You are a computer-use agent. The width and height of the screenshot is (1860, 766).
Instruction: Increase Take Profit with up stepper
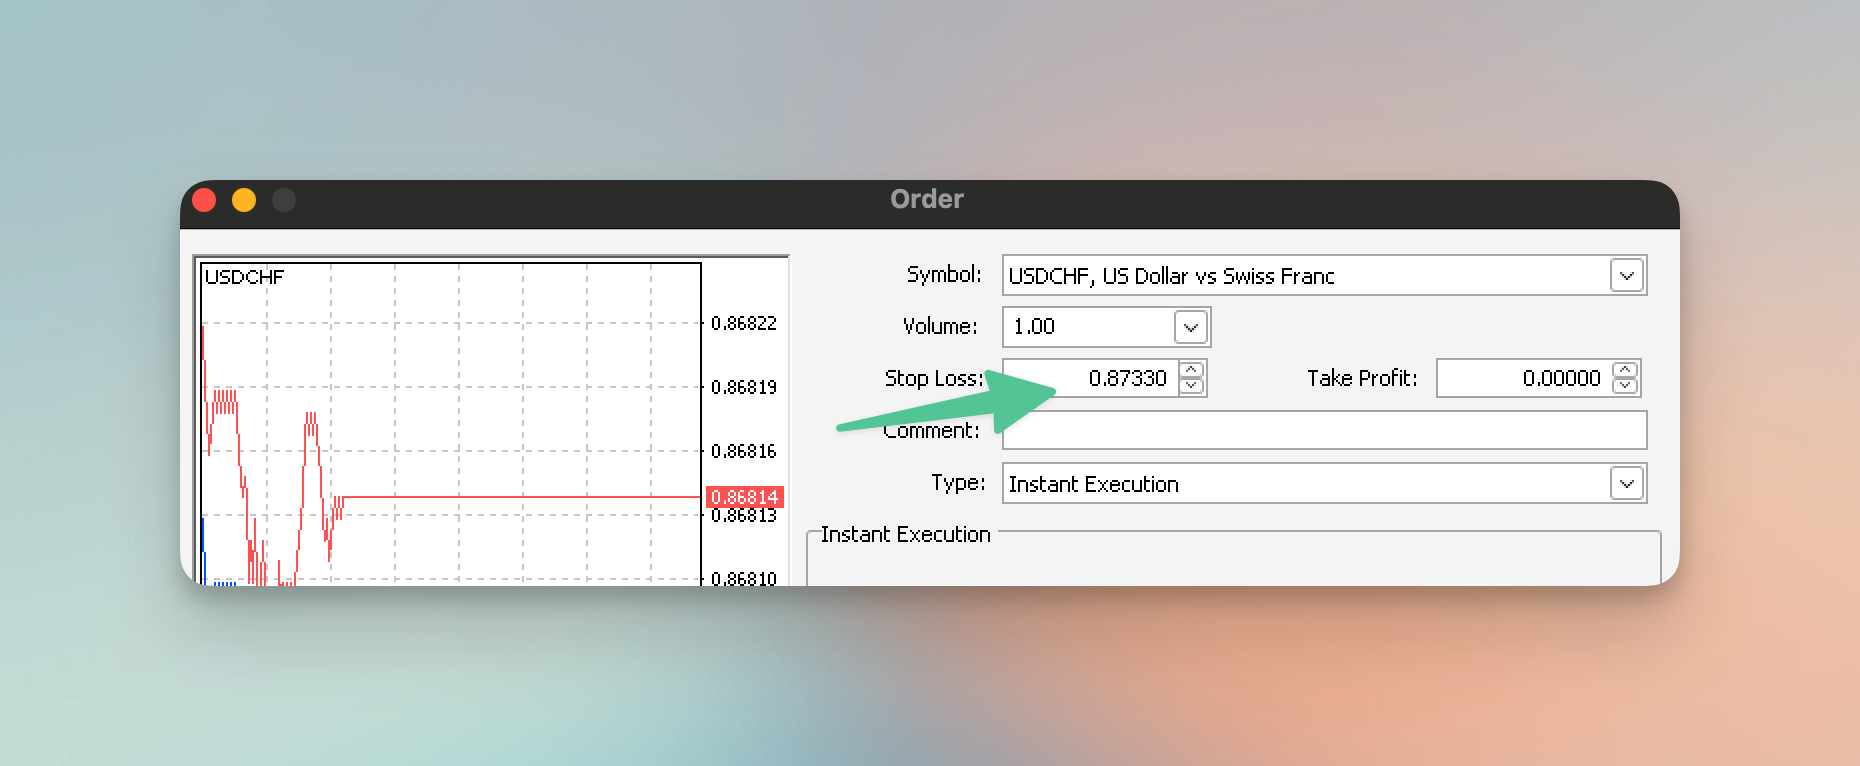(x=1625, y=369)
